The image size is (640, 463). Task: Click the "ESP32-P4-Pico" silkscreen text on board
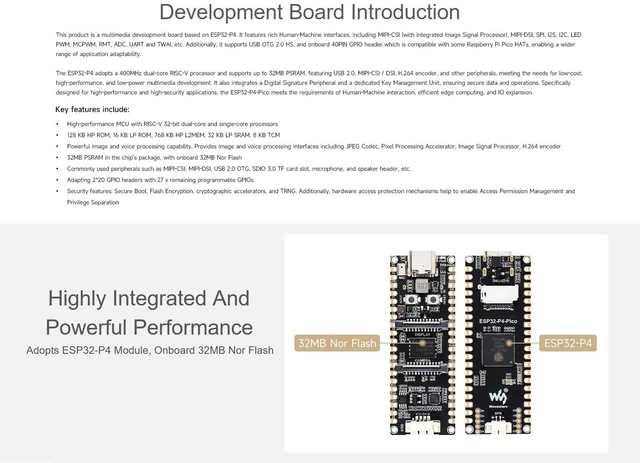(498, 321)
